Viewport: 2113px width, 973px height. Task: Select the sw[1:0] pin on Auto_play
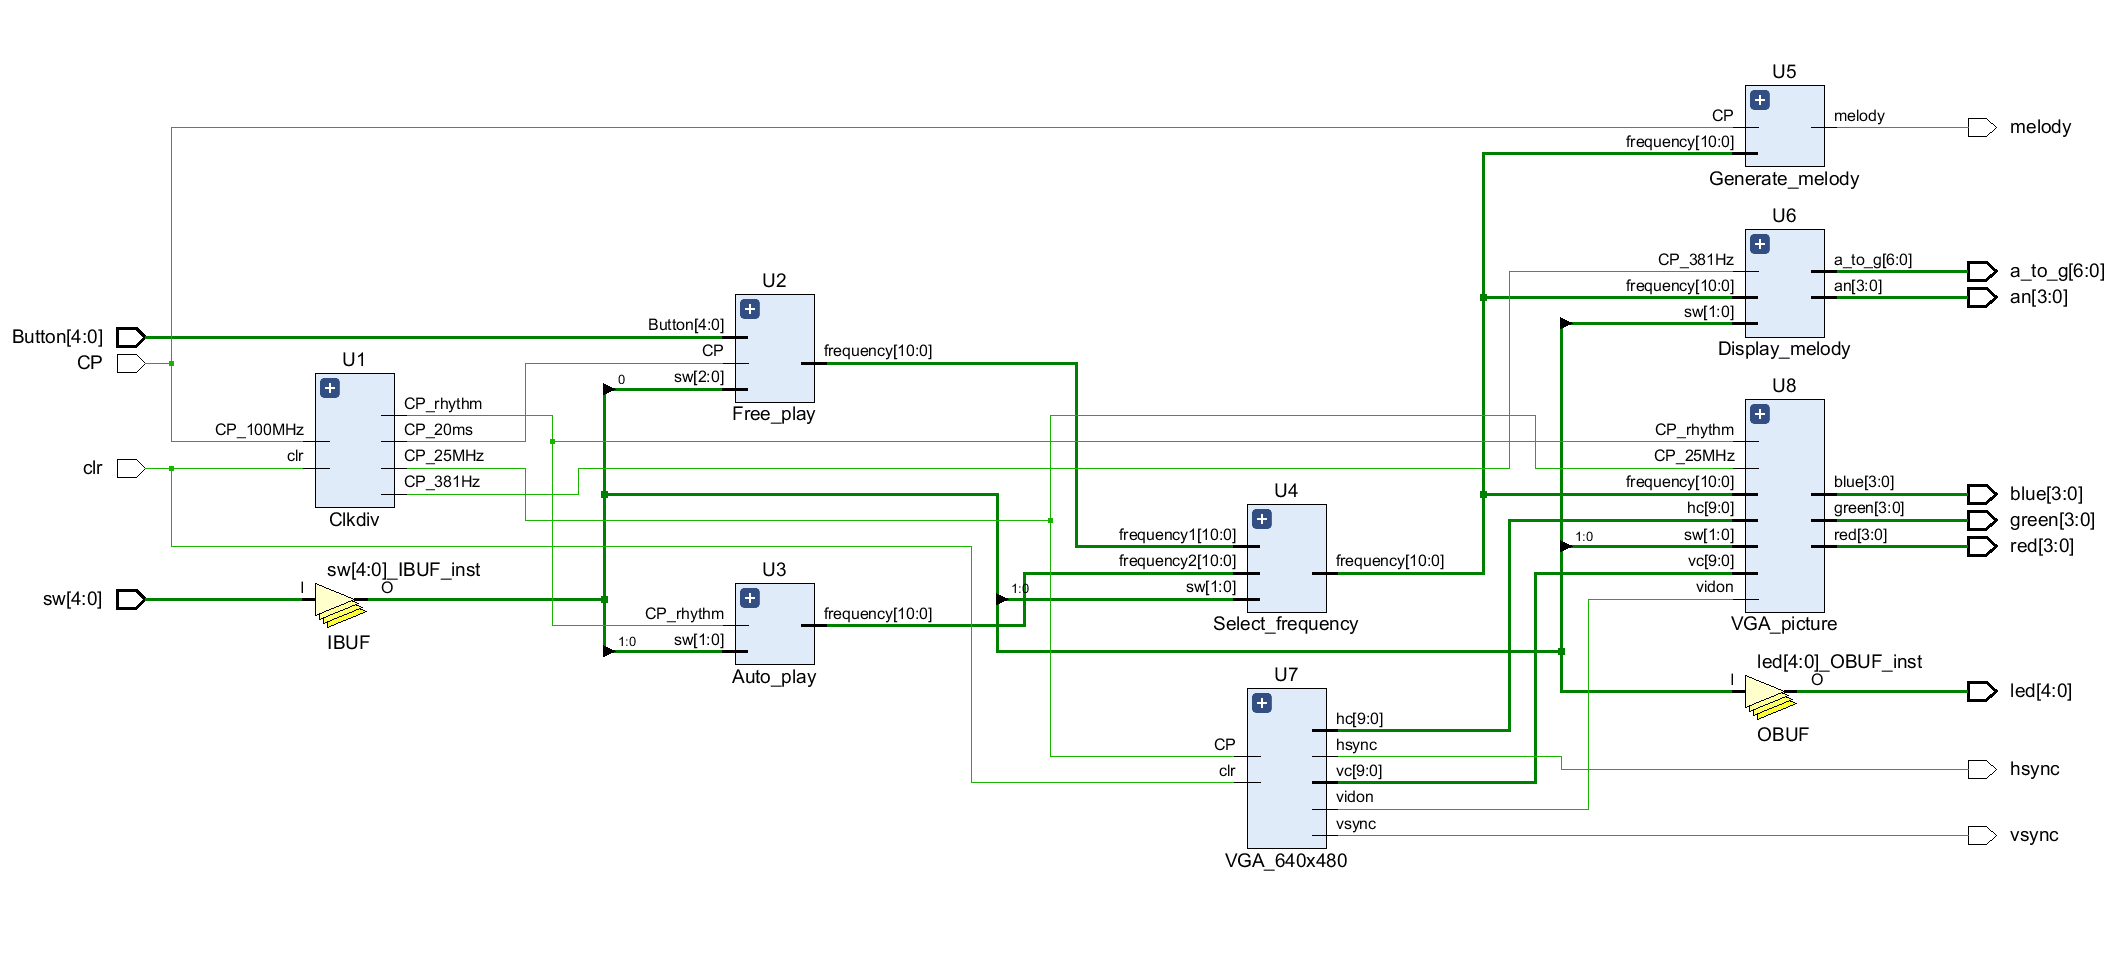(x=699, y=640)
